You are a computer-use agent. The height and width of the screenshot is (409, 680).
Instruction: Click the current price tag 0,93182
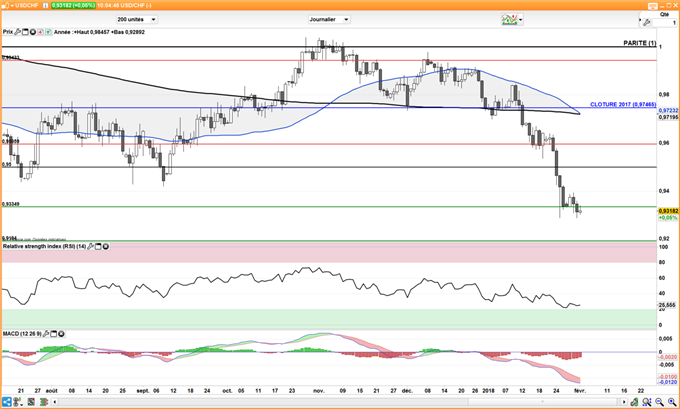(668, 211)
